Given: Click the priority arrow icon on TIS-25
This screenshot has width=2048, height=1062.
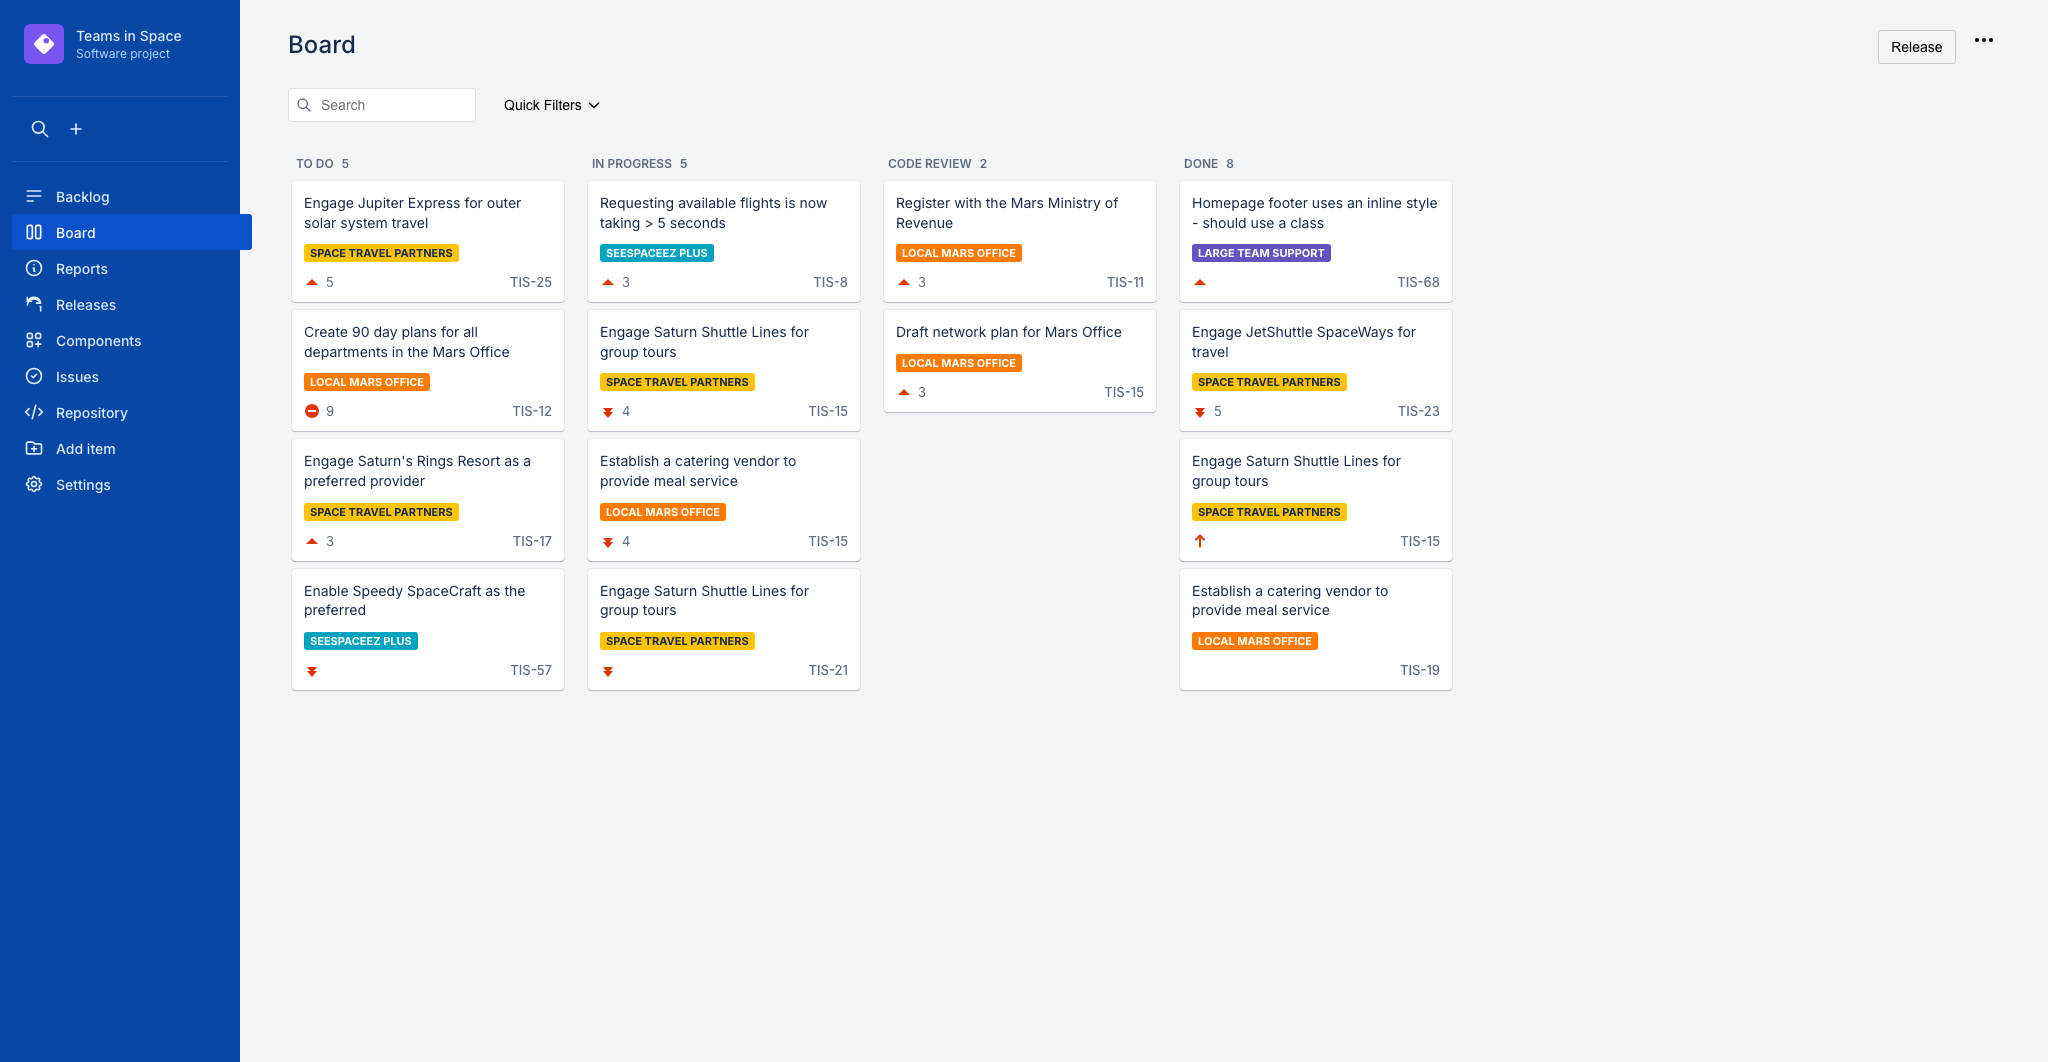Looking at the screenshot, I should (x=312, y=283).
